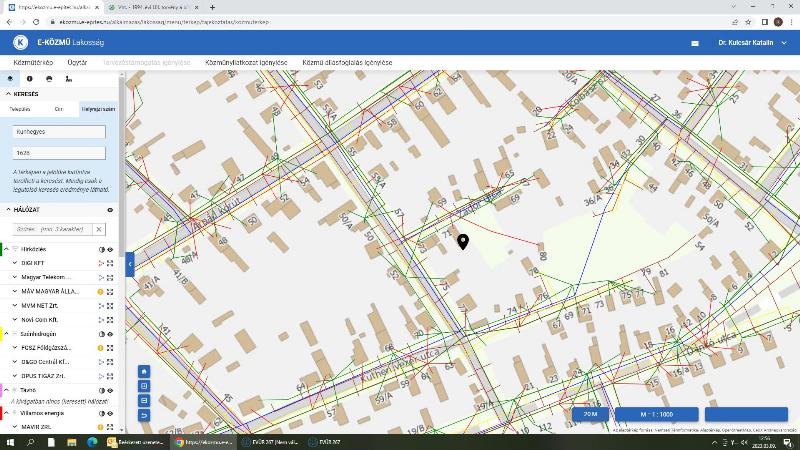The width and height of the screenshot is (800, 450).
Task: Zoom to extent of Magyar Telekom network
Action: [110, 278]
